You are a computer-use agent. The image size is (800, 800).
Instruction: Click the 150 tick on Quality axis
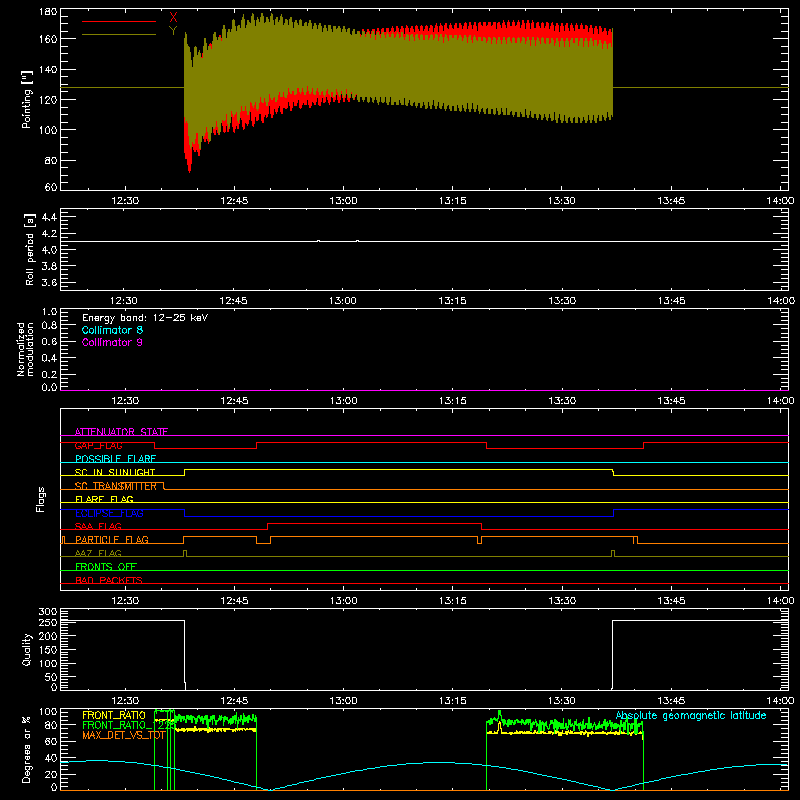point(48,650)
